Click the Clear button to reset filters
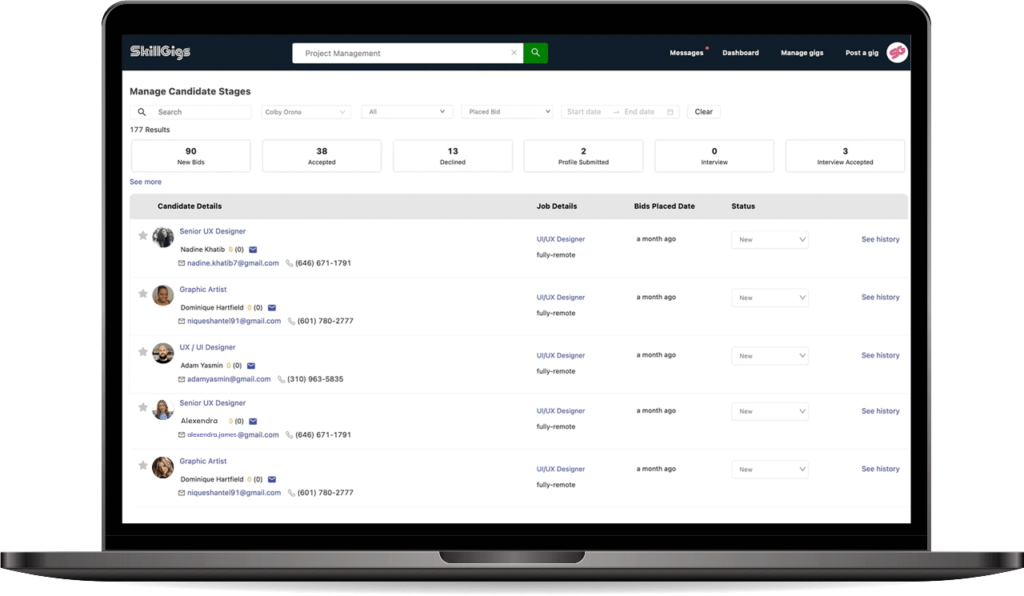The height and width of the screenshot is (596, 1024). coord(703,111)
